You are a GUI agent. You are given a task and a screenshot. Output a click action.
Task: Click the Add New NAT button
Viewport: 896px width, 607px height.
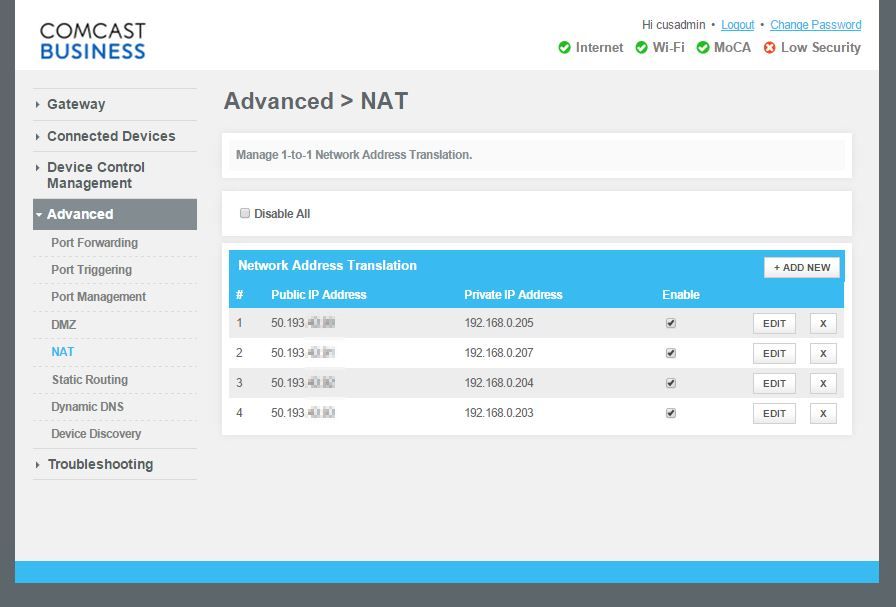pyautogui.click(x=802, y=268)
